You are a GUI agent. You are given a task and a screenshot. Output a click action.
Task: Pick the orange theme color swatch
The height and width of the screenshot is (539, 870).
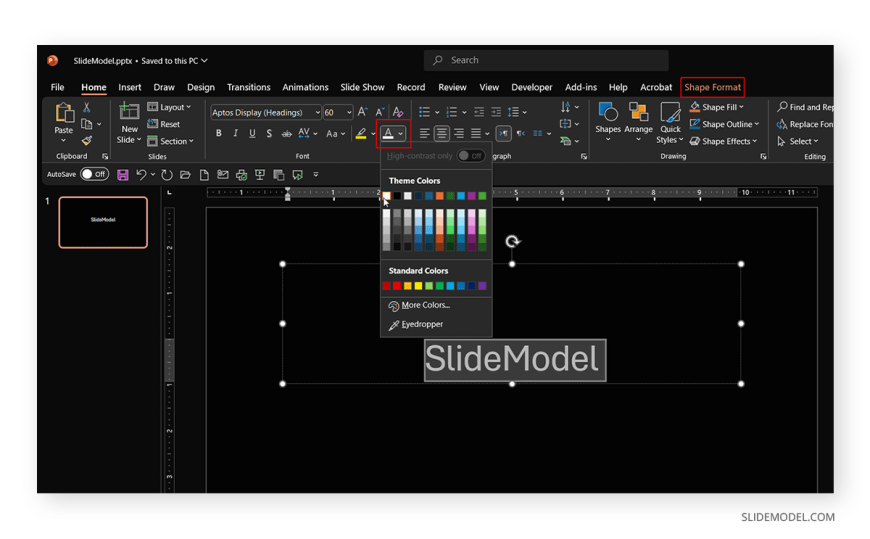[x=439, y=196]
